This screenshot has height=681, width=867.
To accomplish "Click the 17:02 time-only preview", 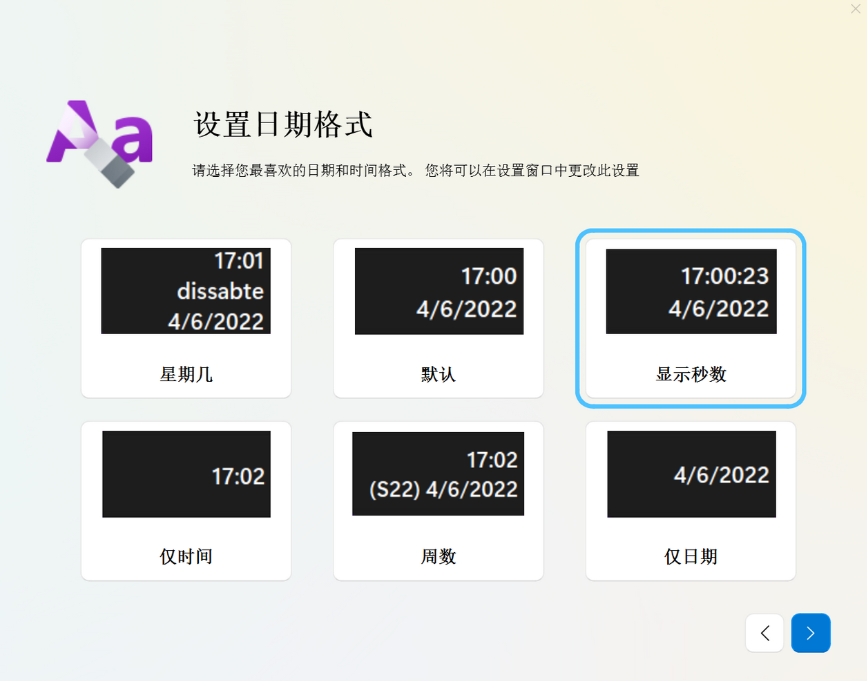I will (186, 473).
